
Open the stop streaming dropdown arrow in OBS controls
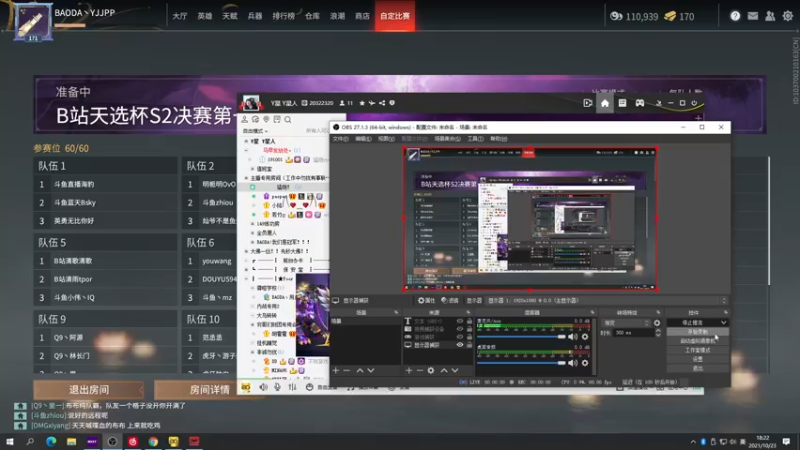pos(723,322)
